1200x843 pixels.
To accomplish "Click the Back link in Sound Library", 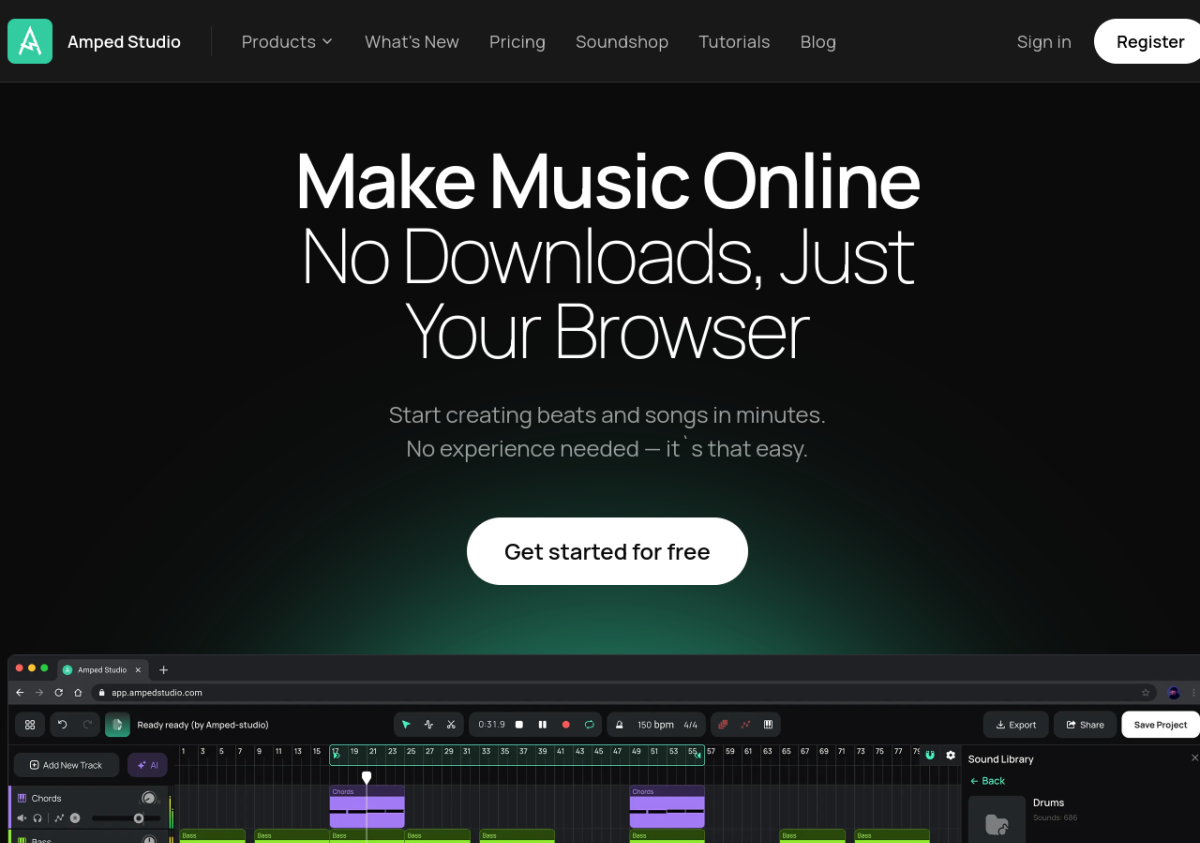I will click(x=988, y=781).
